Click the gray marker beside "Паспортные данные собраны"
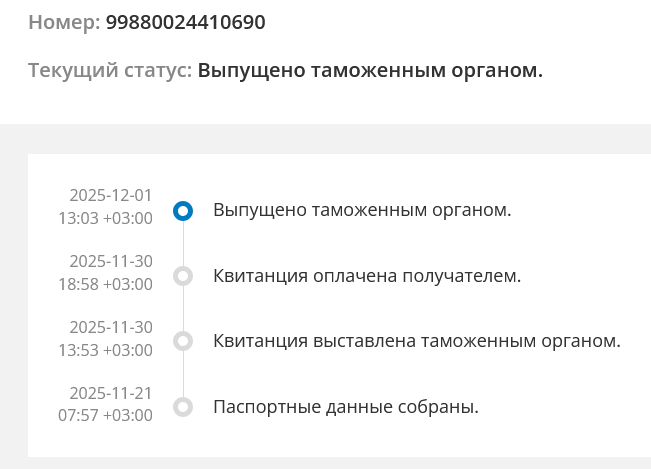The width and height of the screenshot is (651, 469). pyautogui.click(x=182, y=407)
